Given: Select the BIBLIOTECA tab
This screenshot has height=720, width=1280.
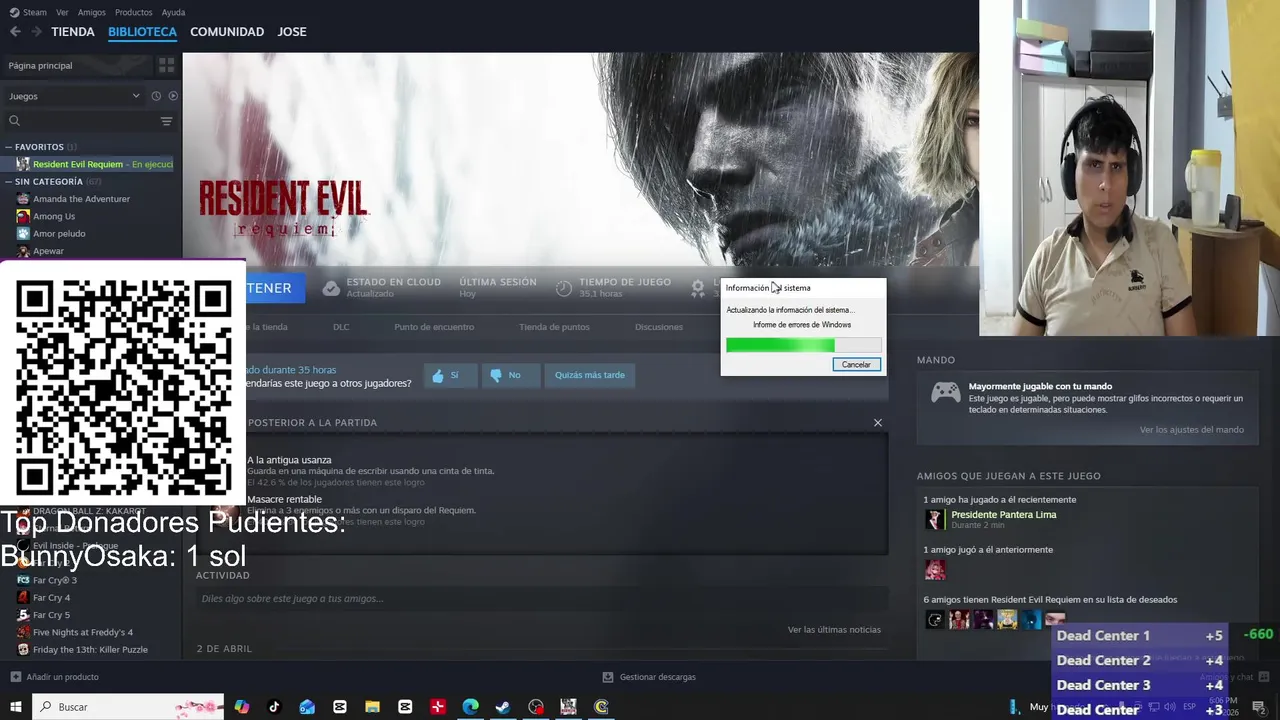Looking at the screenshot, I should pos(142,32).
